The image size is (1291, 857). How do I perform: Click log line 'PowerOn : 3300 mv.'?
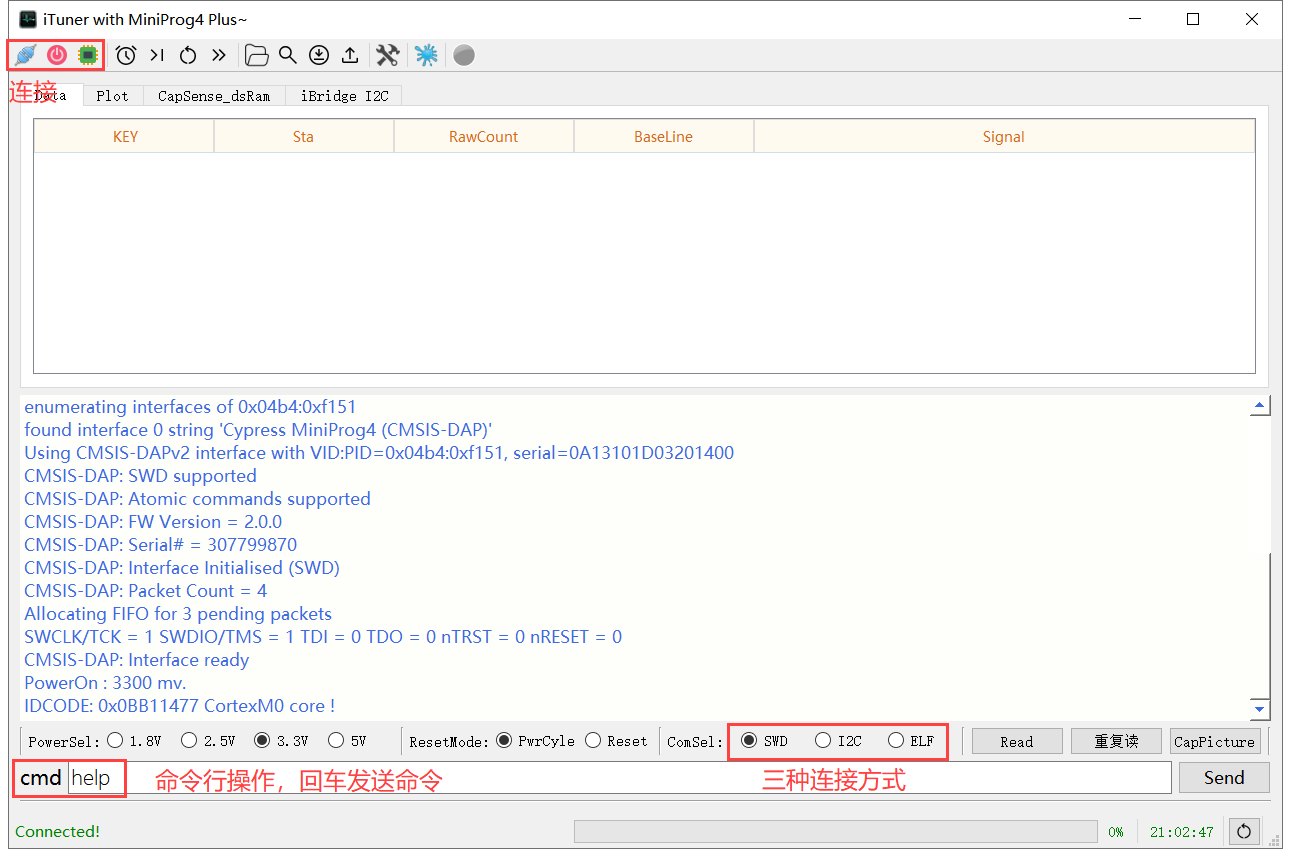click(x=105, y=683)
